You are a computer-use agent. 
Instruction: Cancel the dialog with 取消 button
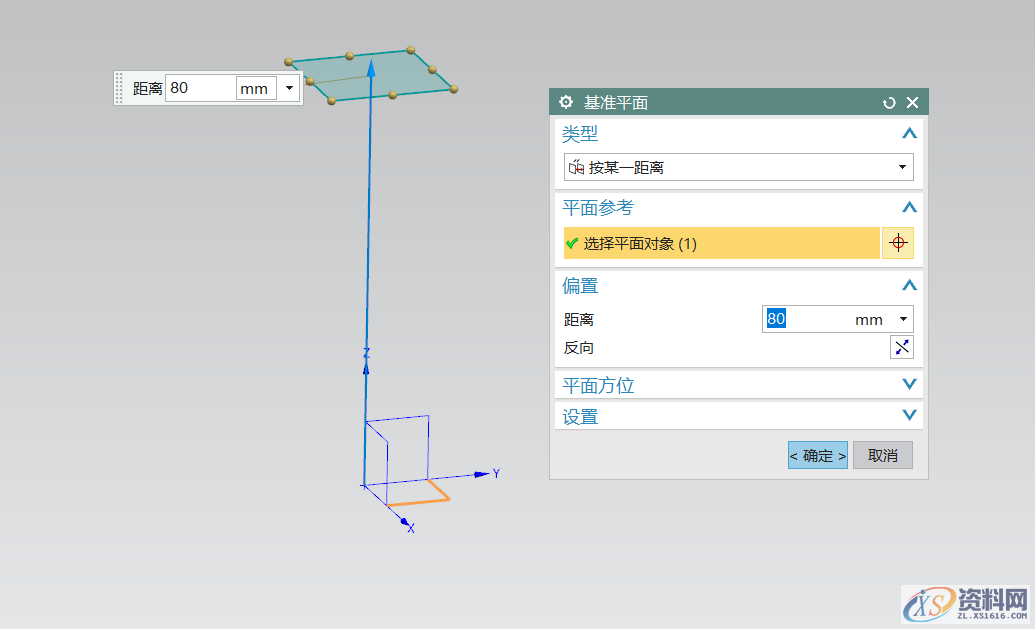pos(882,455)
